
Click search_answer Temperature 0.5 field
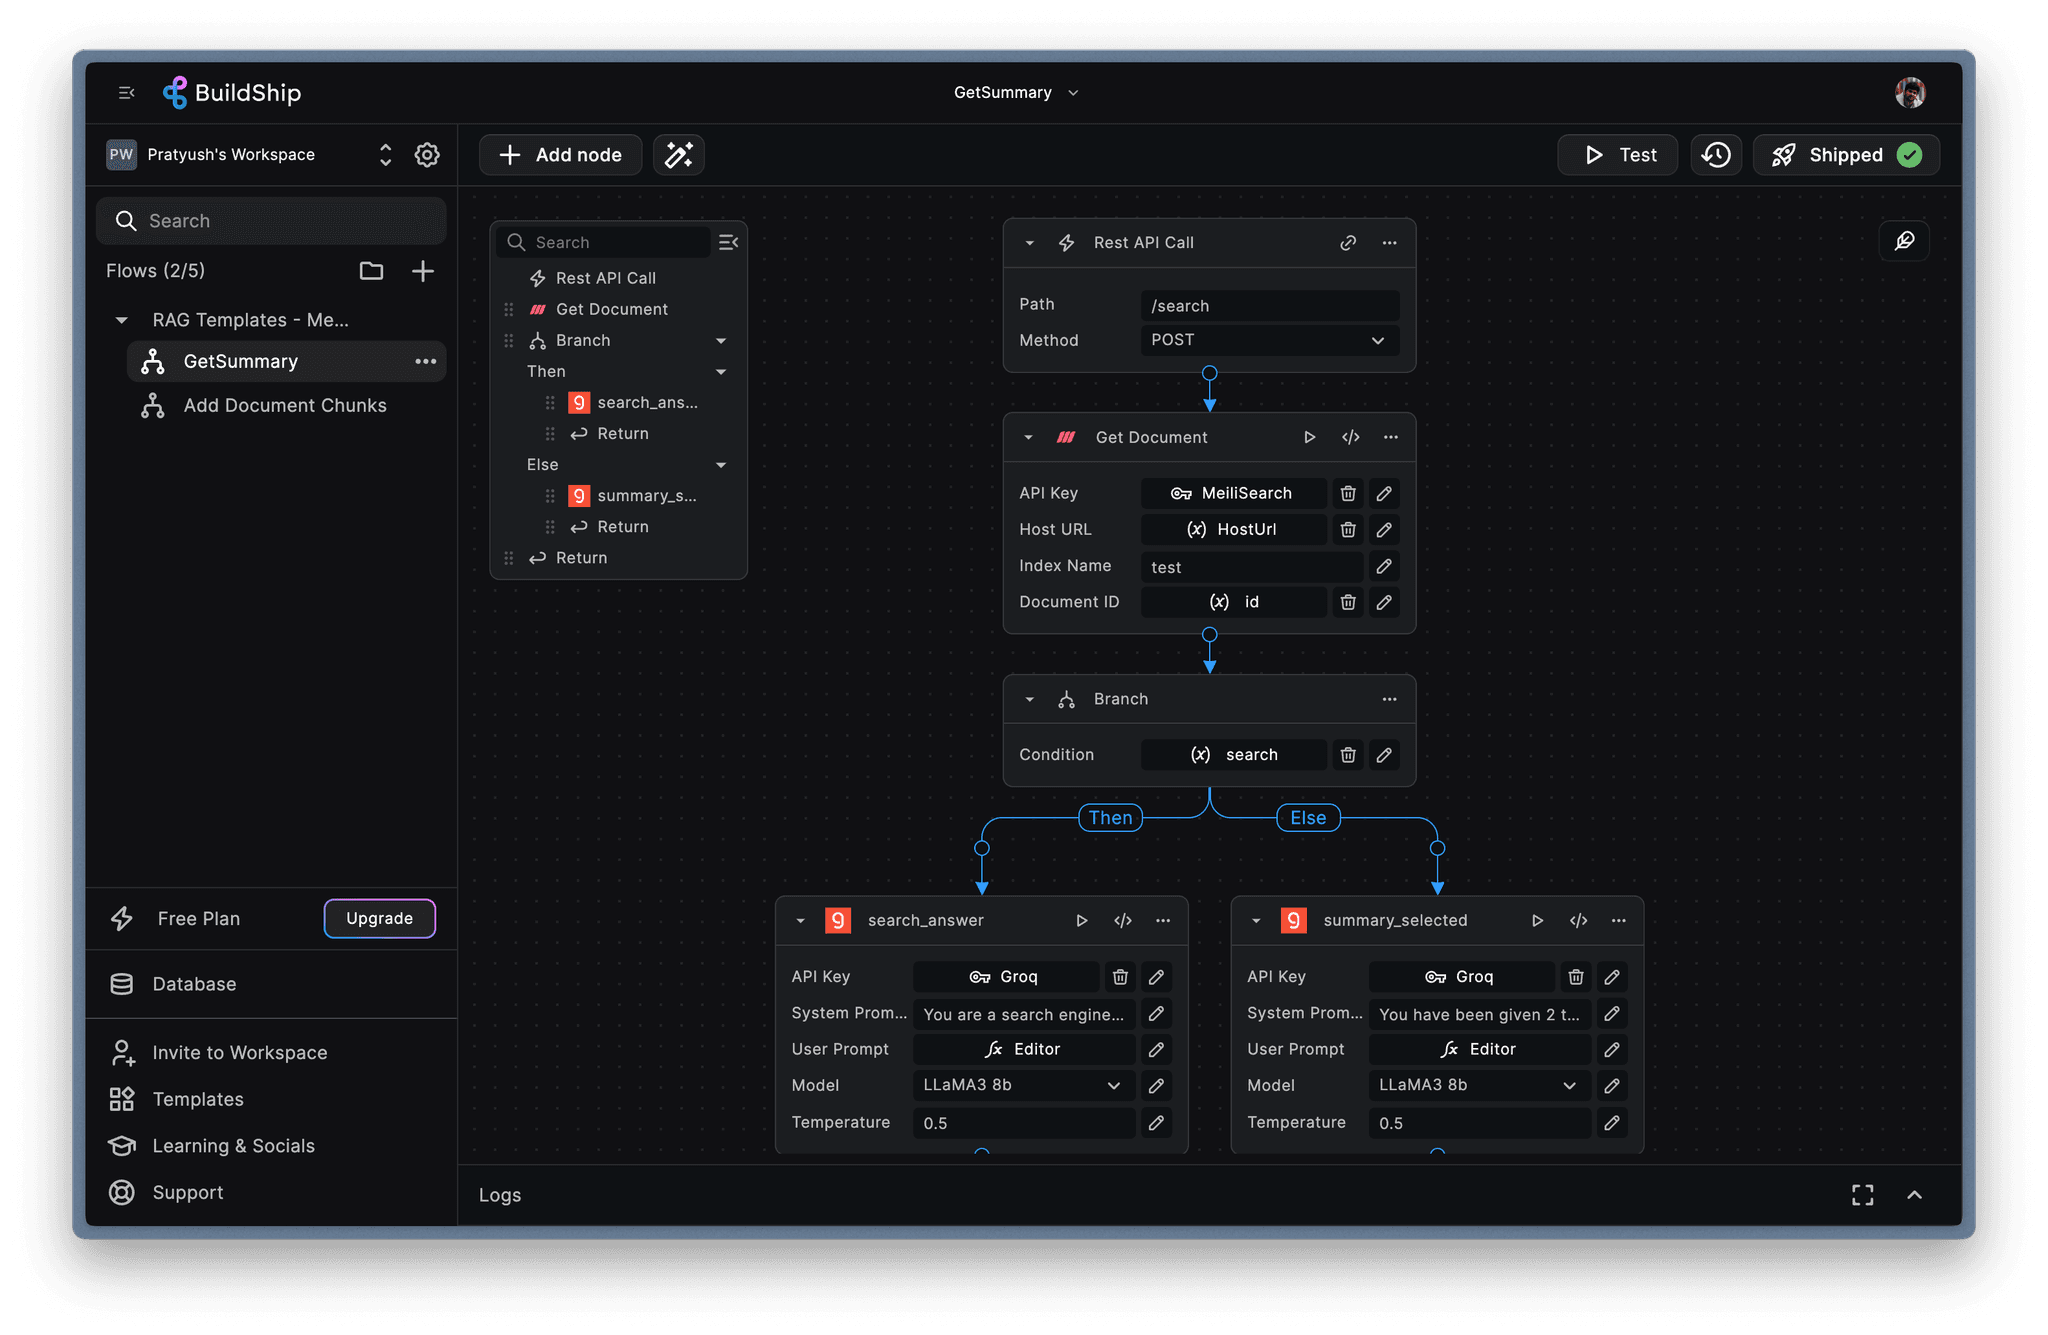(1023, 1123)
